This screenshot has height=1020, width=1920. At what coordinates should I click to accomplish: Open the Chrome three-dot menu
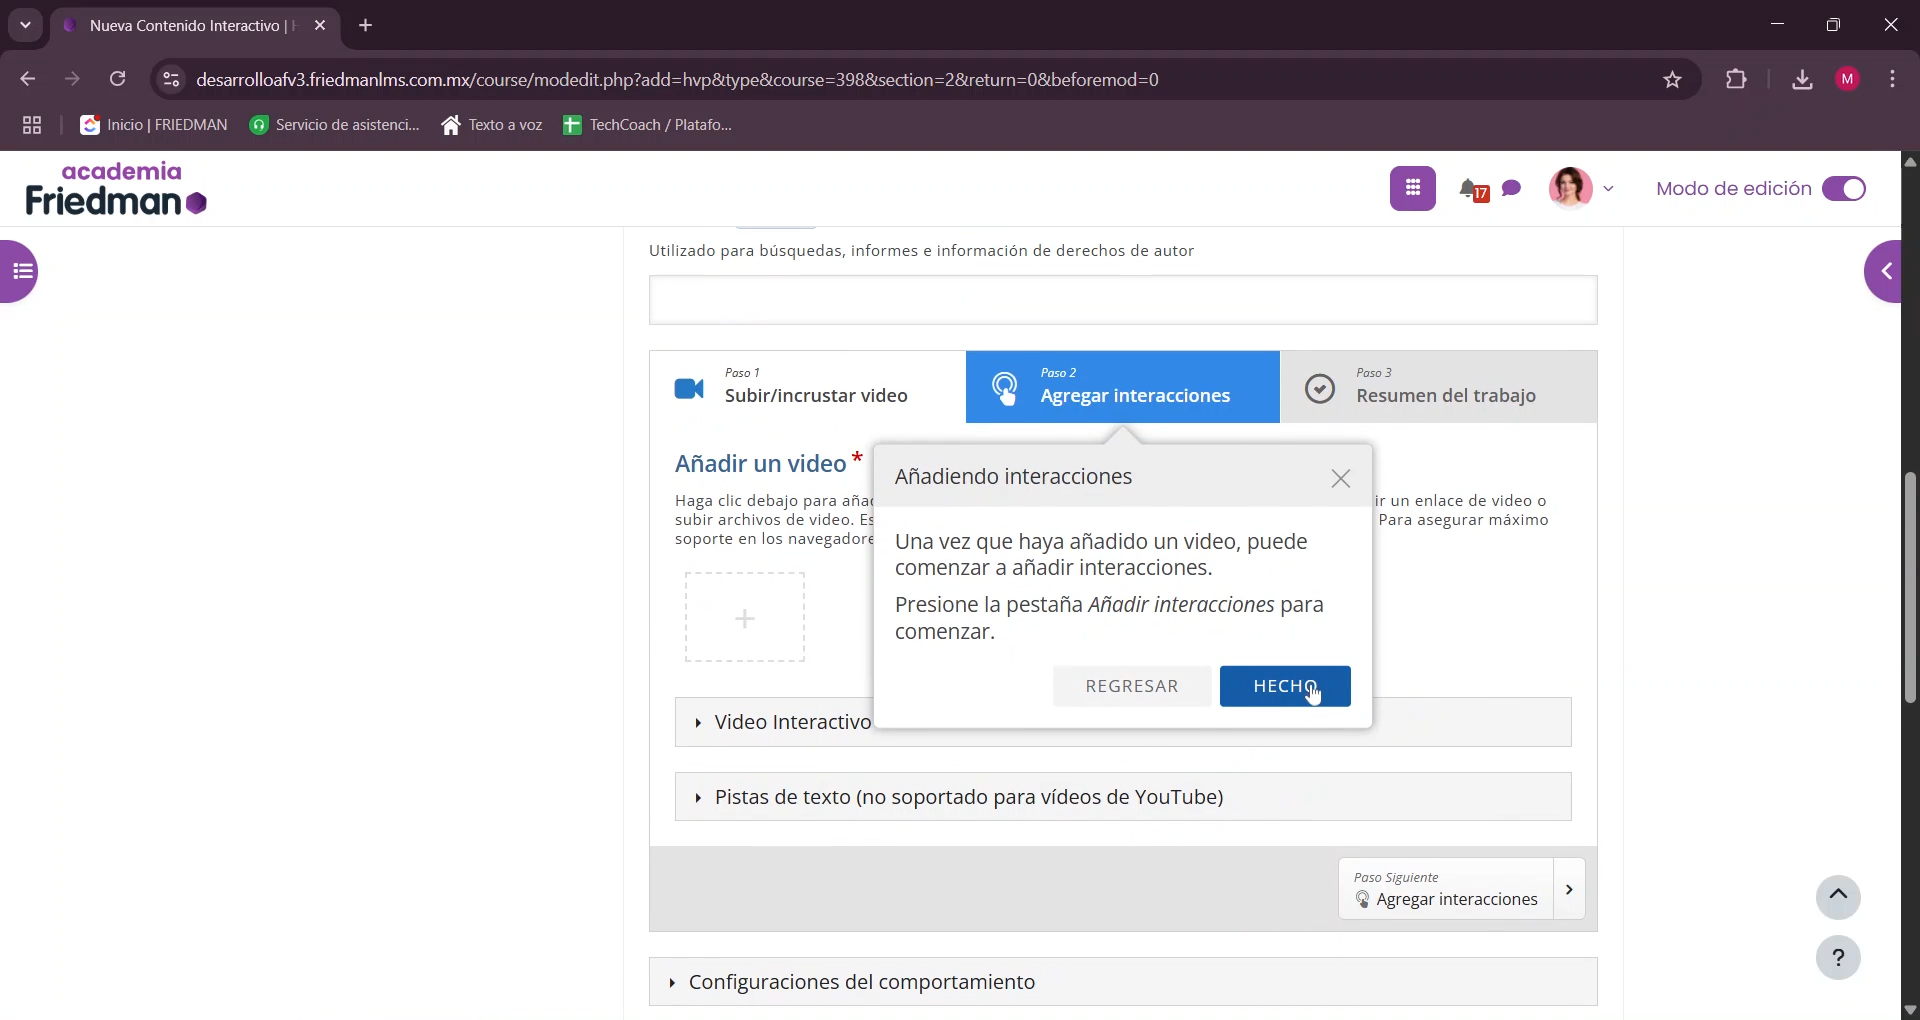[1893, 79]
